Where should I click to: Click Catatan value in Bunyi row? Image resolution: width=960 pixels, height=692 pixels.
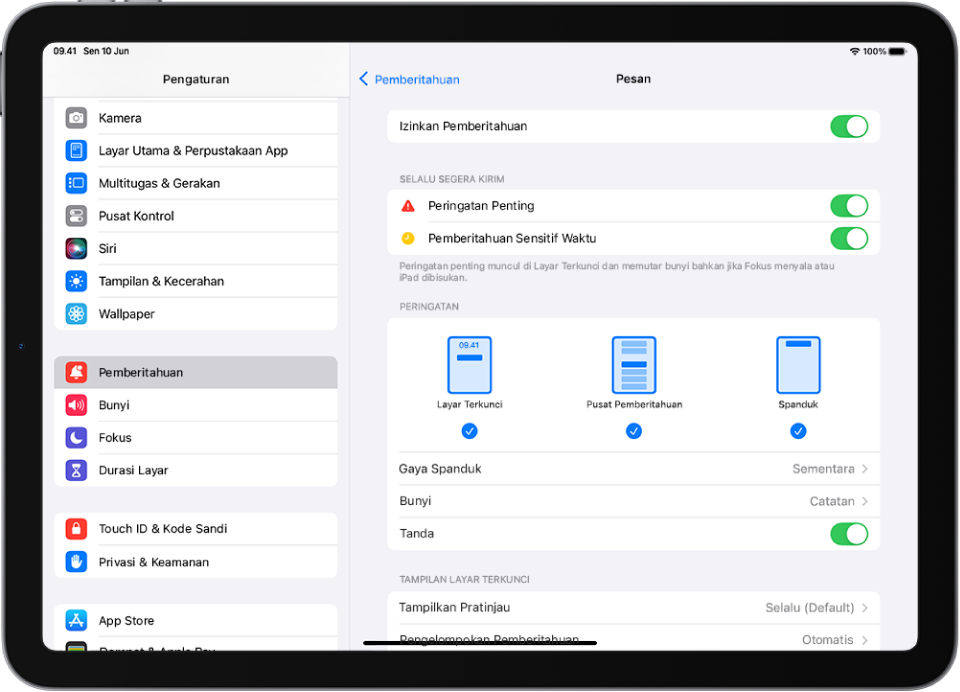click(831, 501)
